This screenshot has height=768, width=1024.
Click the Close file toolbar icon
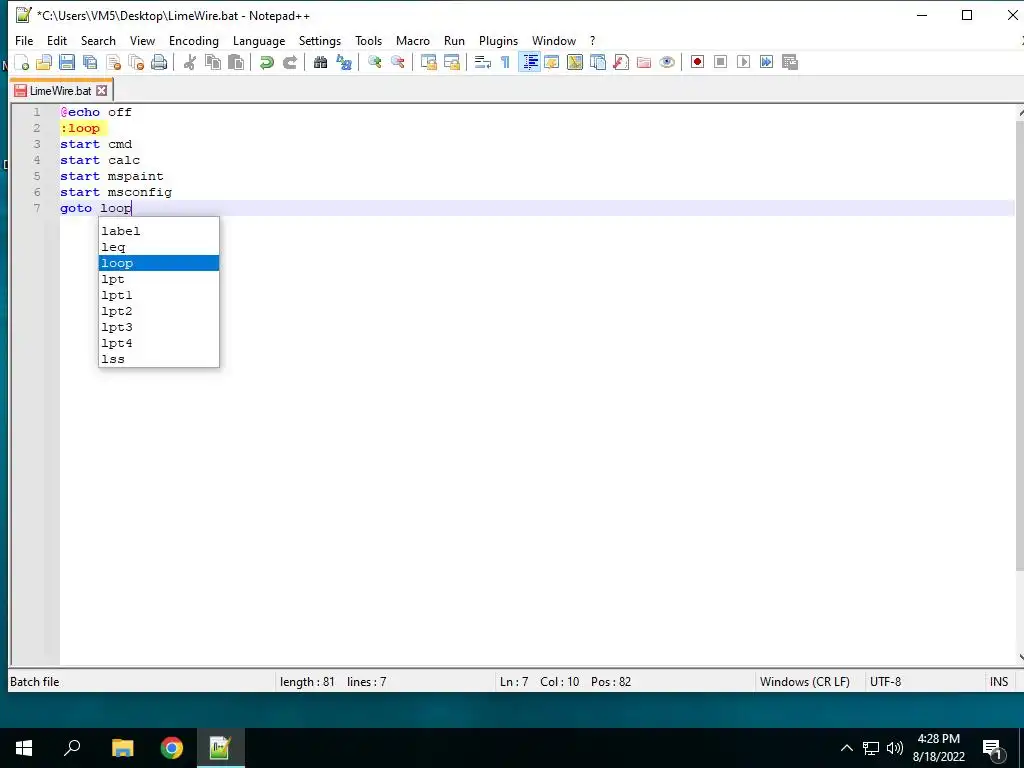pos(114,63)
